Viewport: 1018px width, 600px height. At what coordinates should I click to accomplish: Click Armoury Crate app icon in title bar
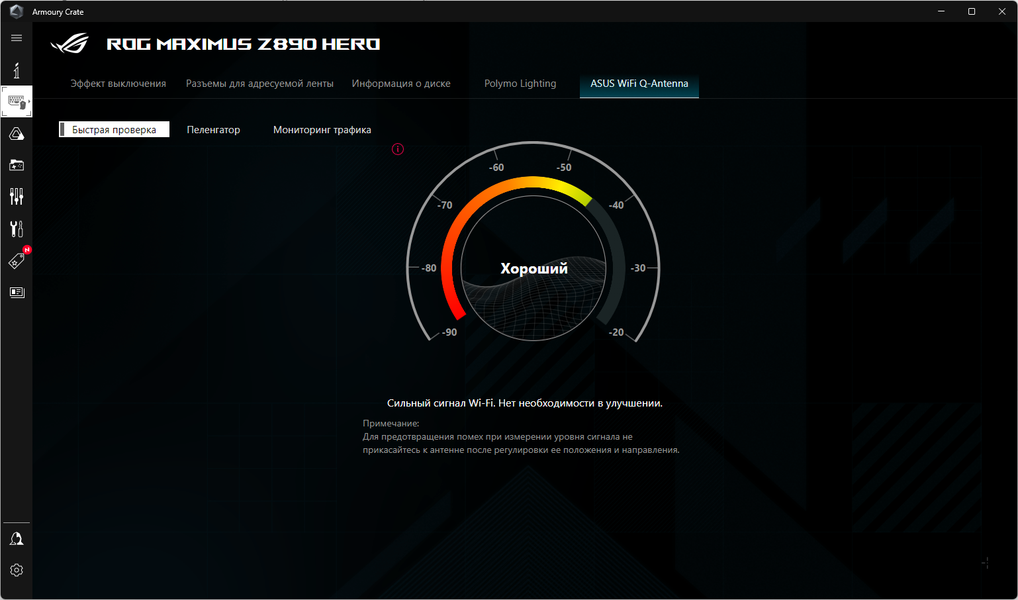tap(16, 12)
